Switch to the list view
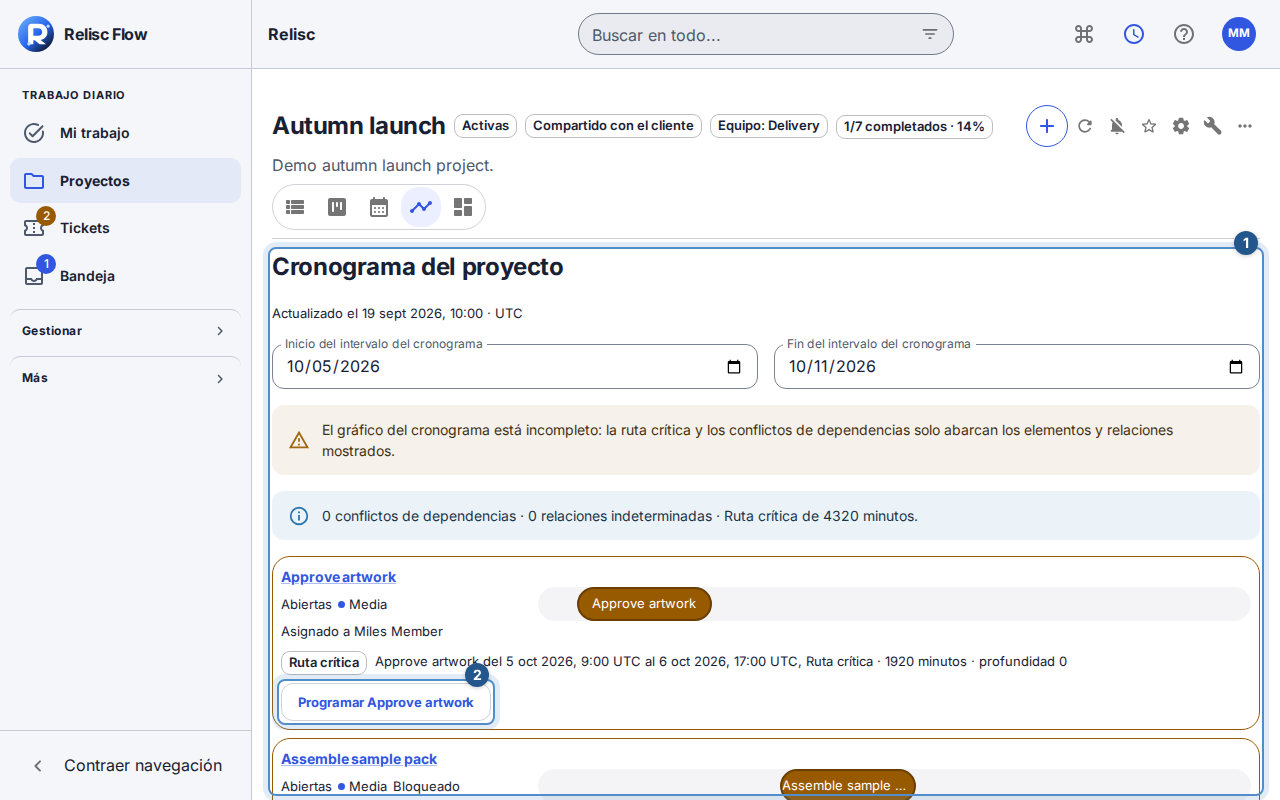Screen dimensions: 1280x800 [x=295, y=207]
